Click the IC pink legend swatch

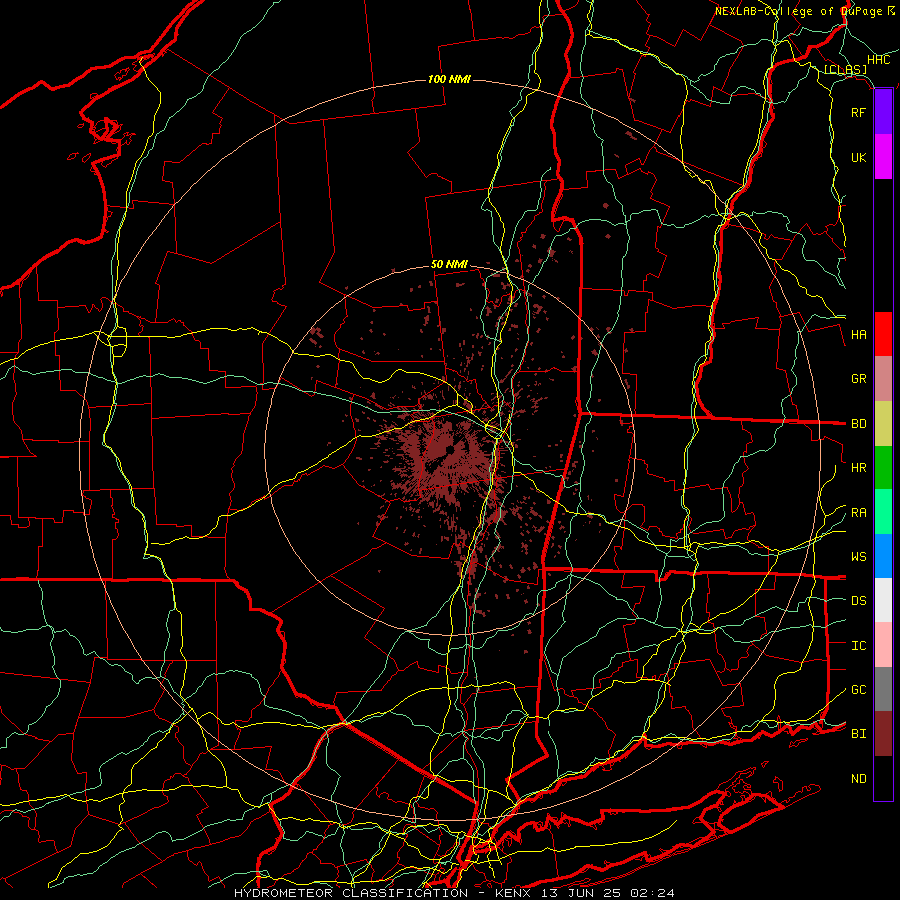coord(883,645)
